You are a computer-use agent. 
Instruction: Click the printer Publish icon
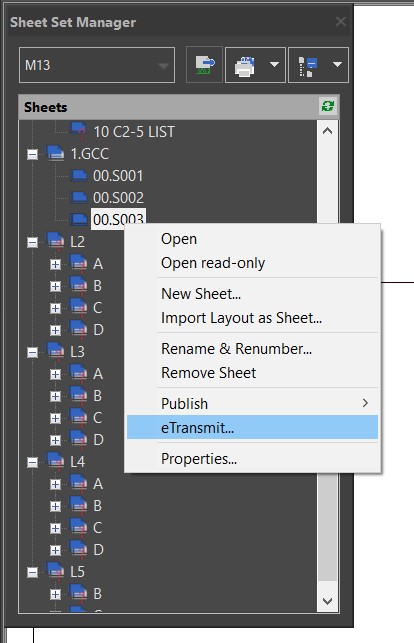point(245,65)
